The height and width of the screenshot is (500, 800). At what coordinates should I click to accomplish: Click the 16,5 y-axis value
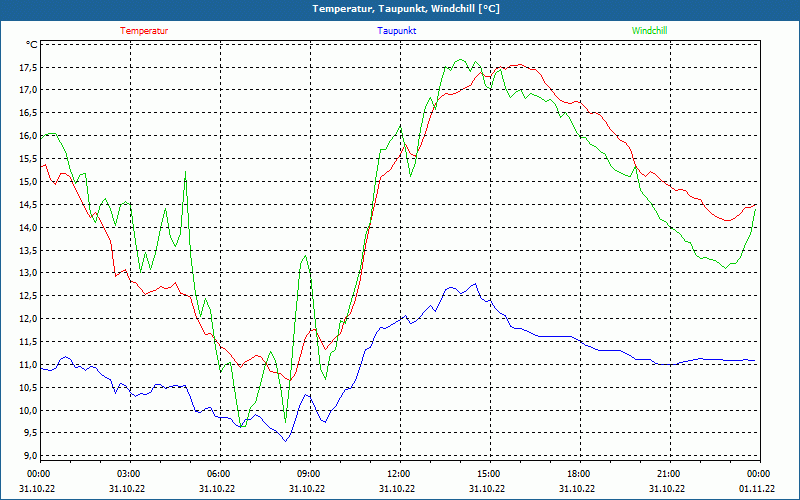pyautogui.click(x=28, y=113)
